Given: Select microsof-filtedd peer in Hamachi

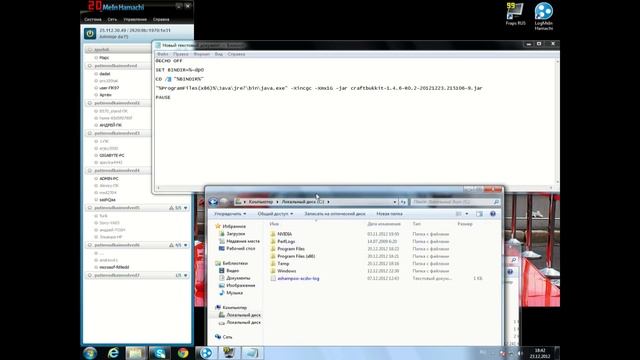Looking at the screenshot, I should pyautogui.click(x=114, y=267).
